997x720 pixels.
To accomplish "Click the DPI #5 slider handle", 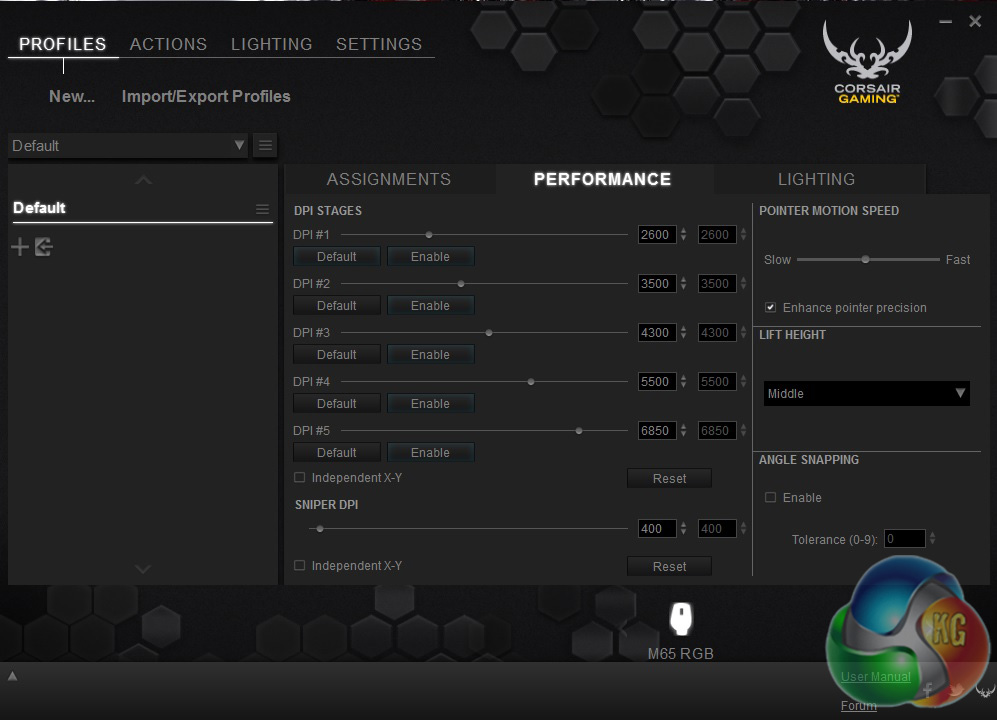I will pos(579,431).
